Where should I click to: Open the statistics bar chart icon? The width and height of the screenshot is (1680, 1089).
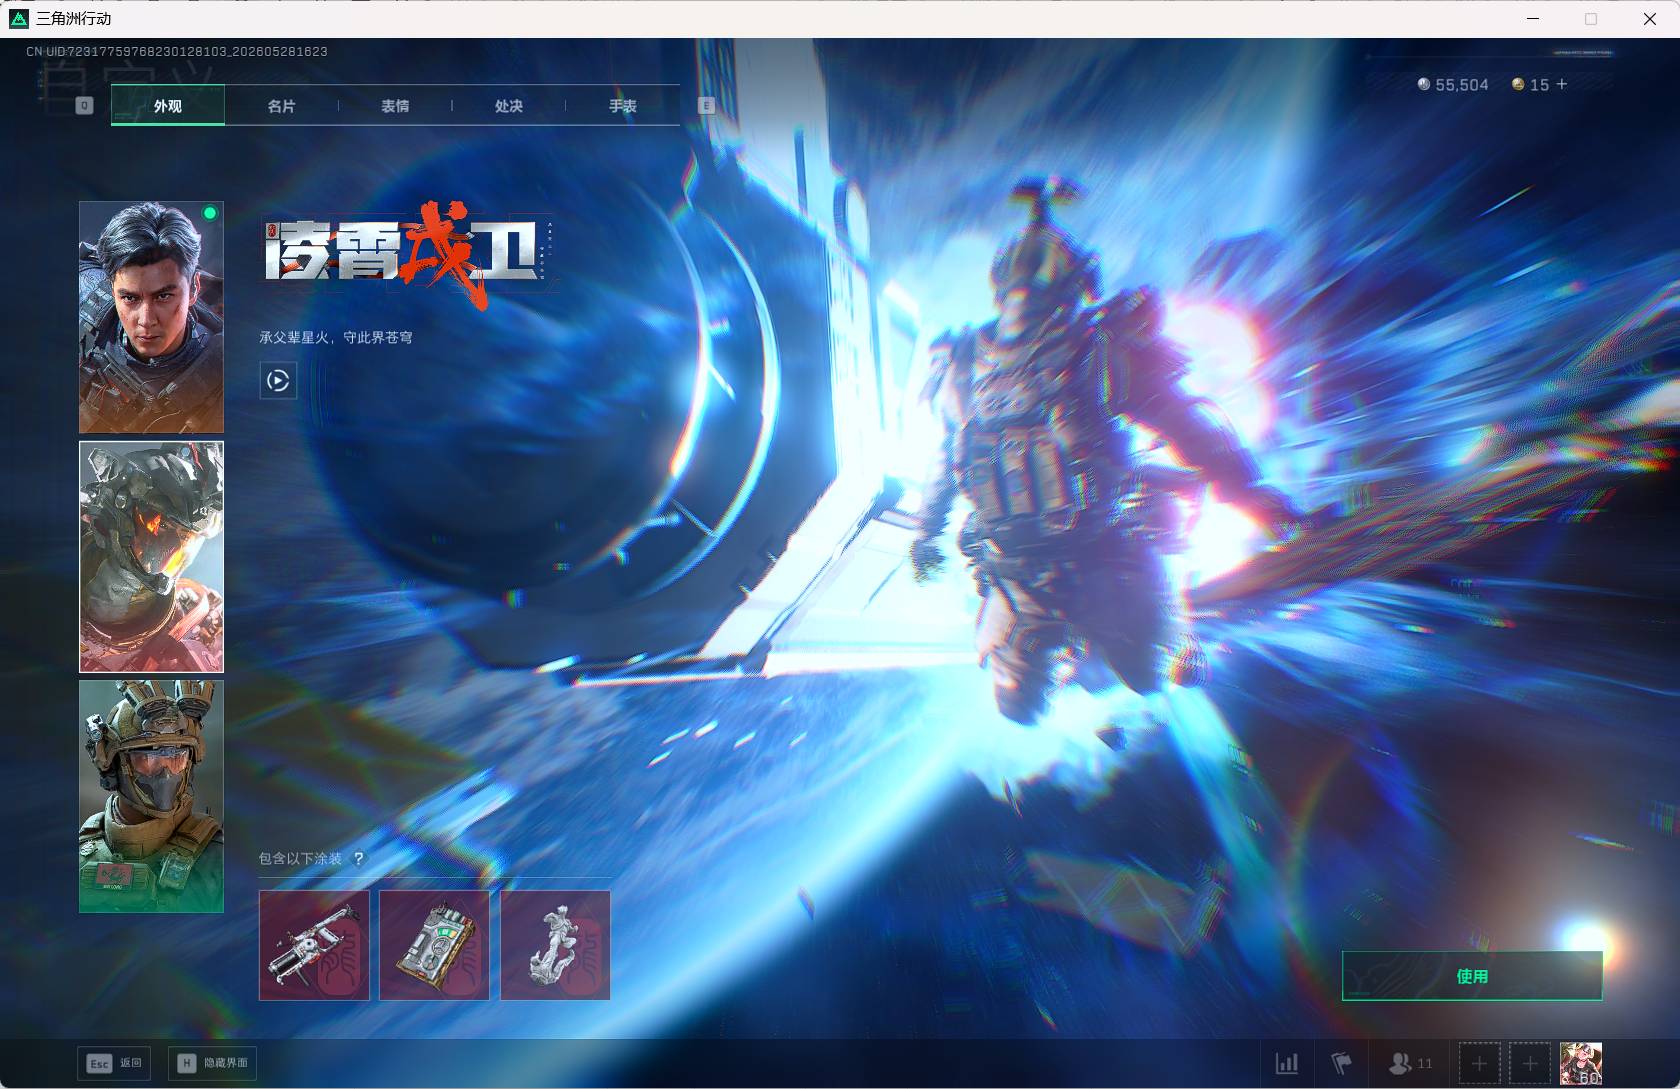coord(1287,1062)
